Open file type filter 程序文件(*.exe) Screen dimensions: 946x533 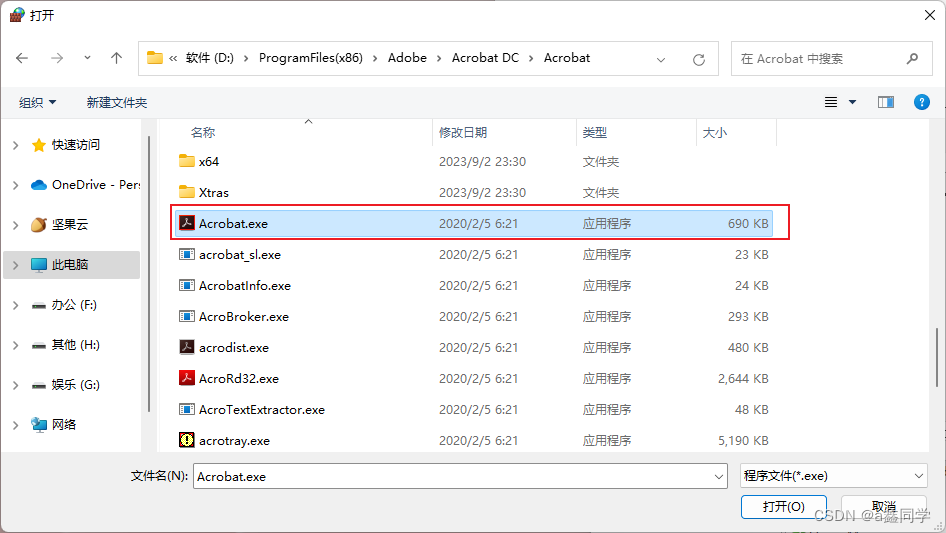833,476
